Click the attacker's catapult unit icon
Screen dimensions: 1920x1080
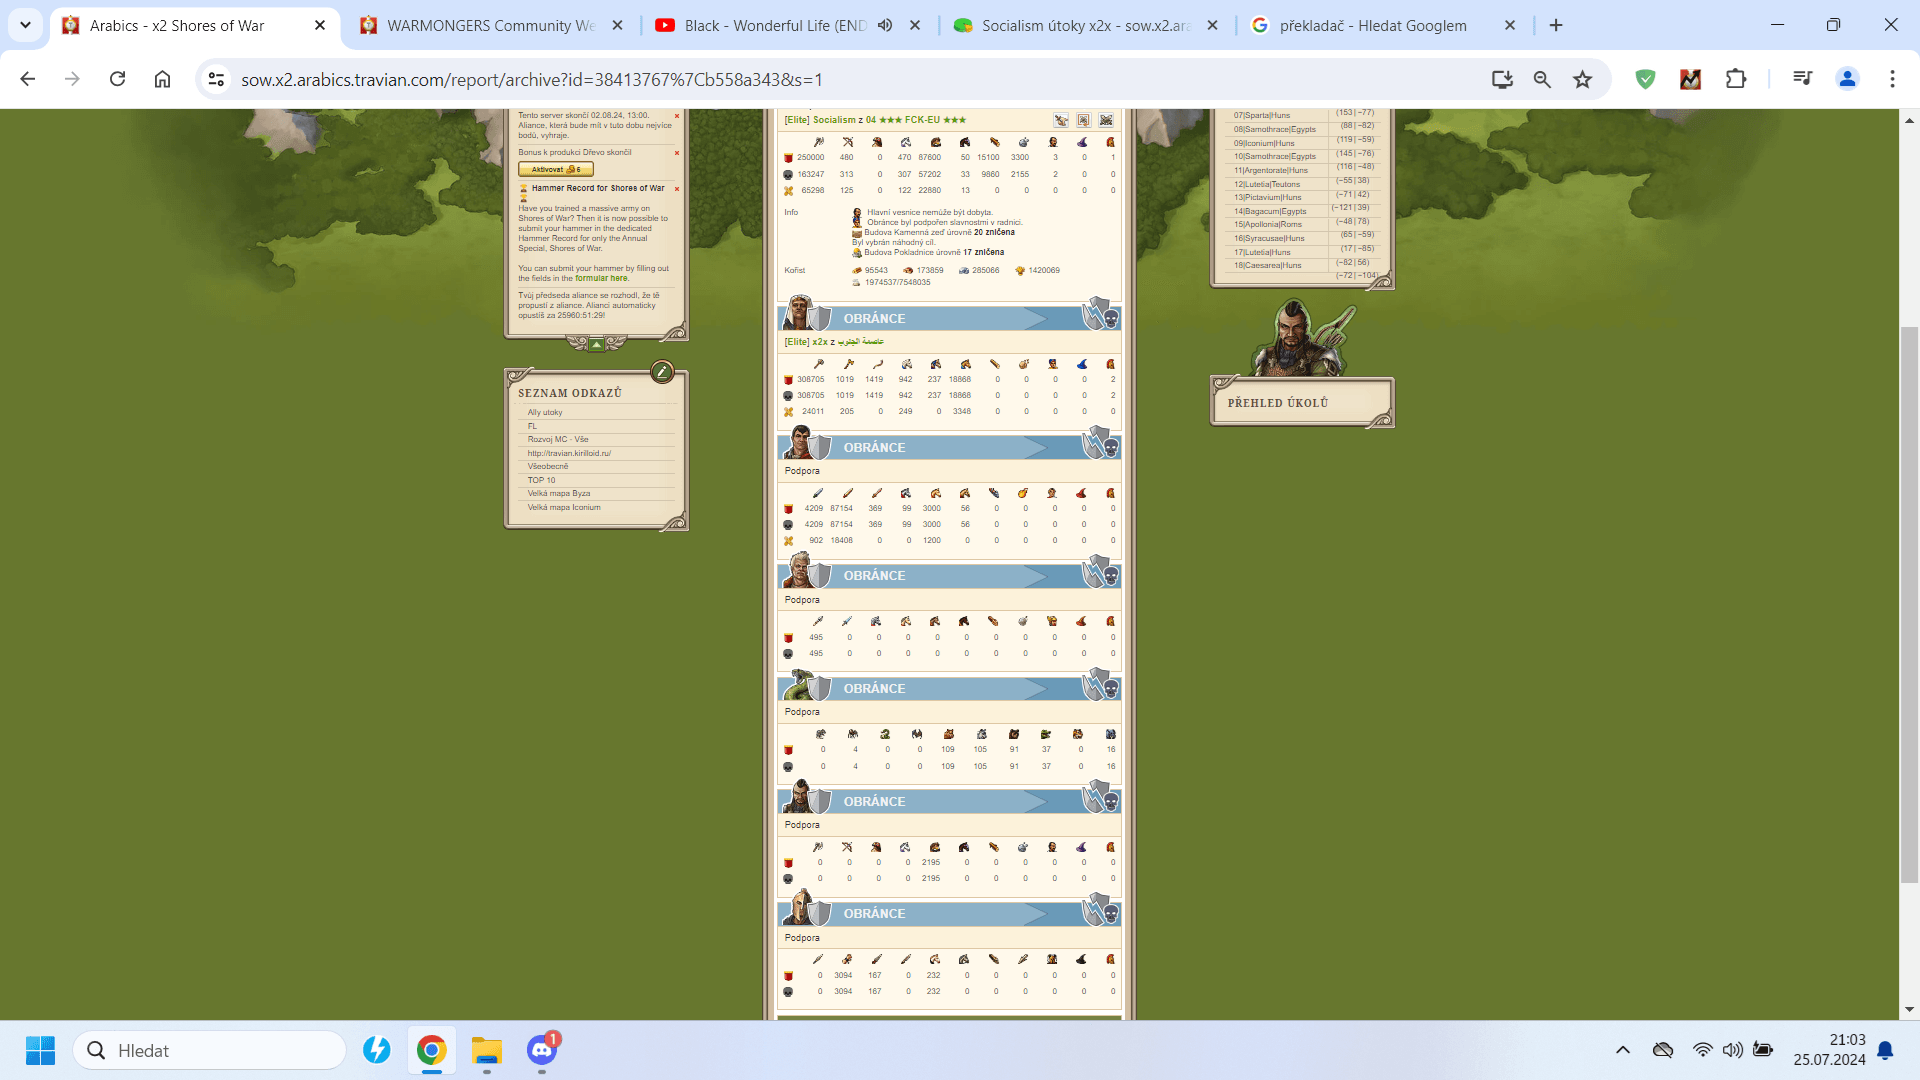point(1023,142)
